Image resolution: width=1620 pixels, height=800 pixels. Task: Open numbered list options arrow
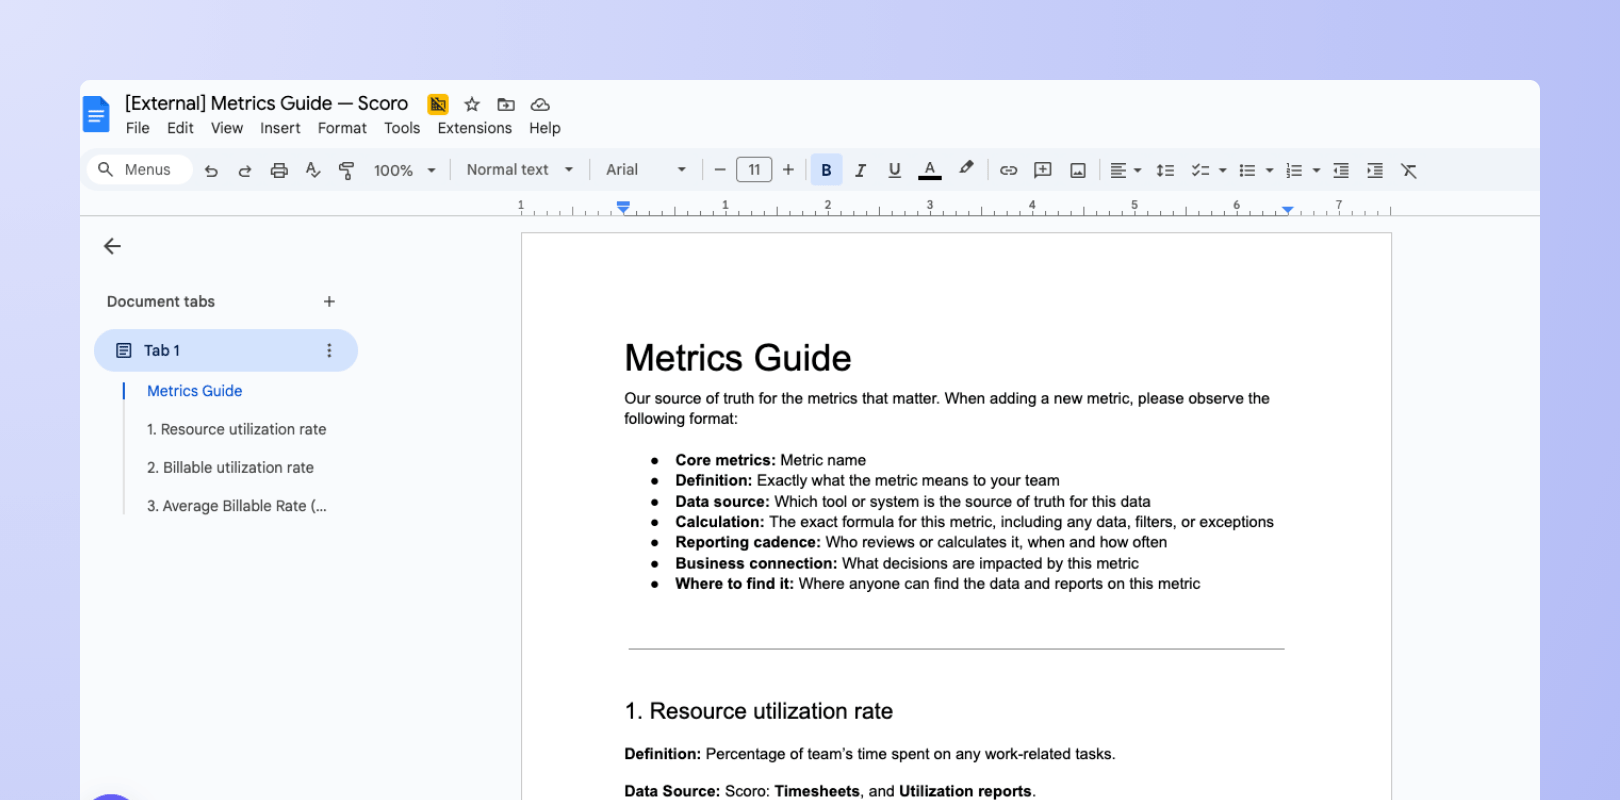point(1316,171)
